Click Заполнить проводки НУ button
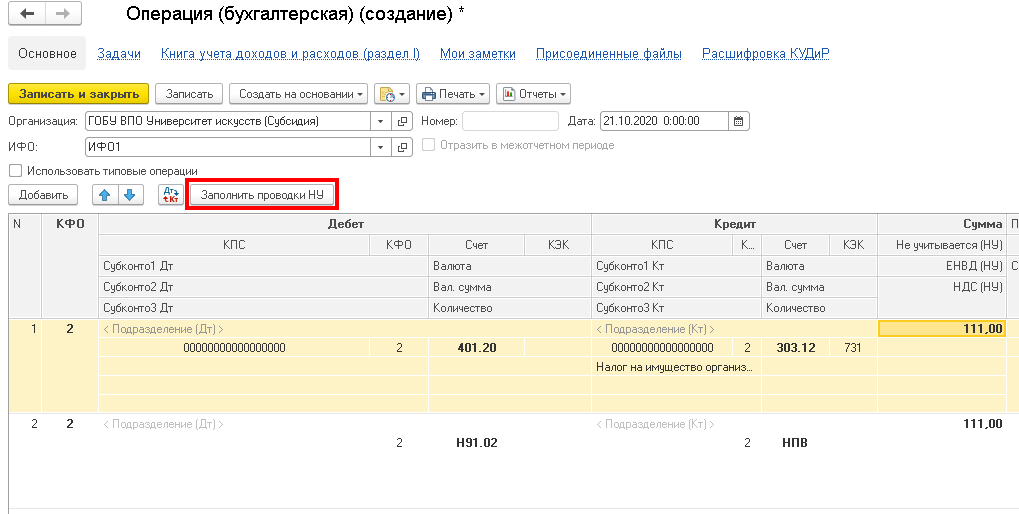This screenshot has width=1019, height=514. coord(262,195)
